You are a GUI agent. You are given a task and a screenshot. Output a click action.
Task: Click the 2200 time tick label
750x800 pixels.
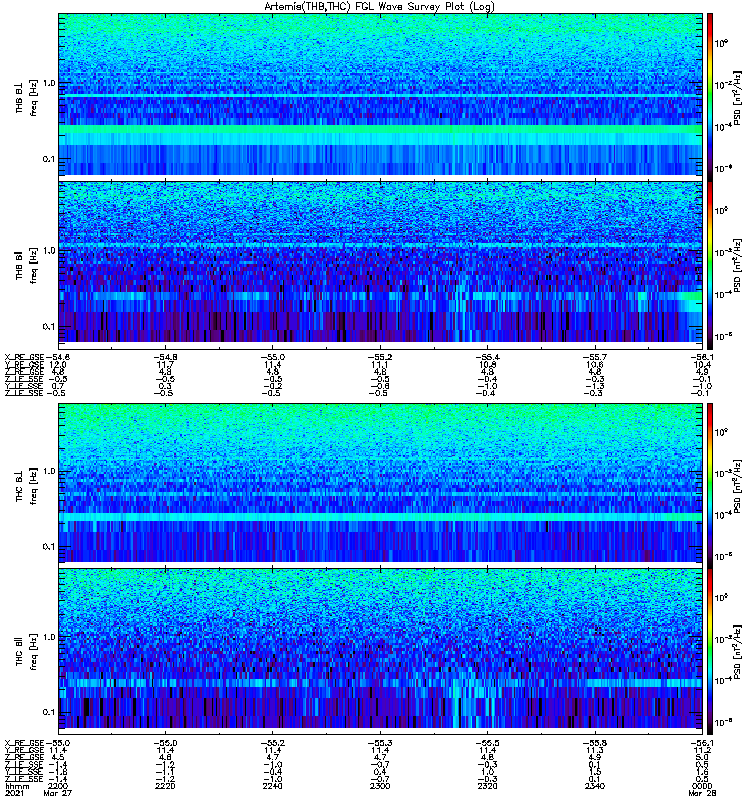tap(57, 786)
